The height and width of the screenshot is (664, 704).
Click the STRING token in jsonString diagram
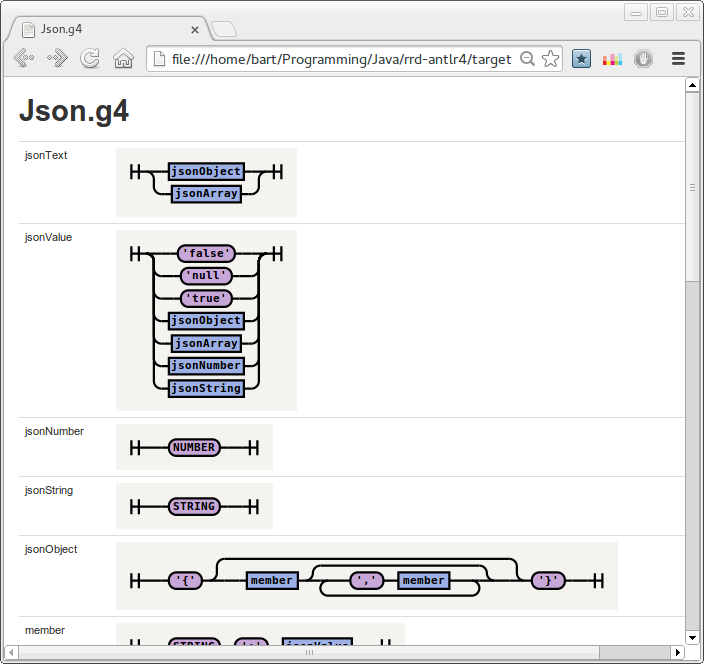pos(194,506)
